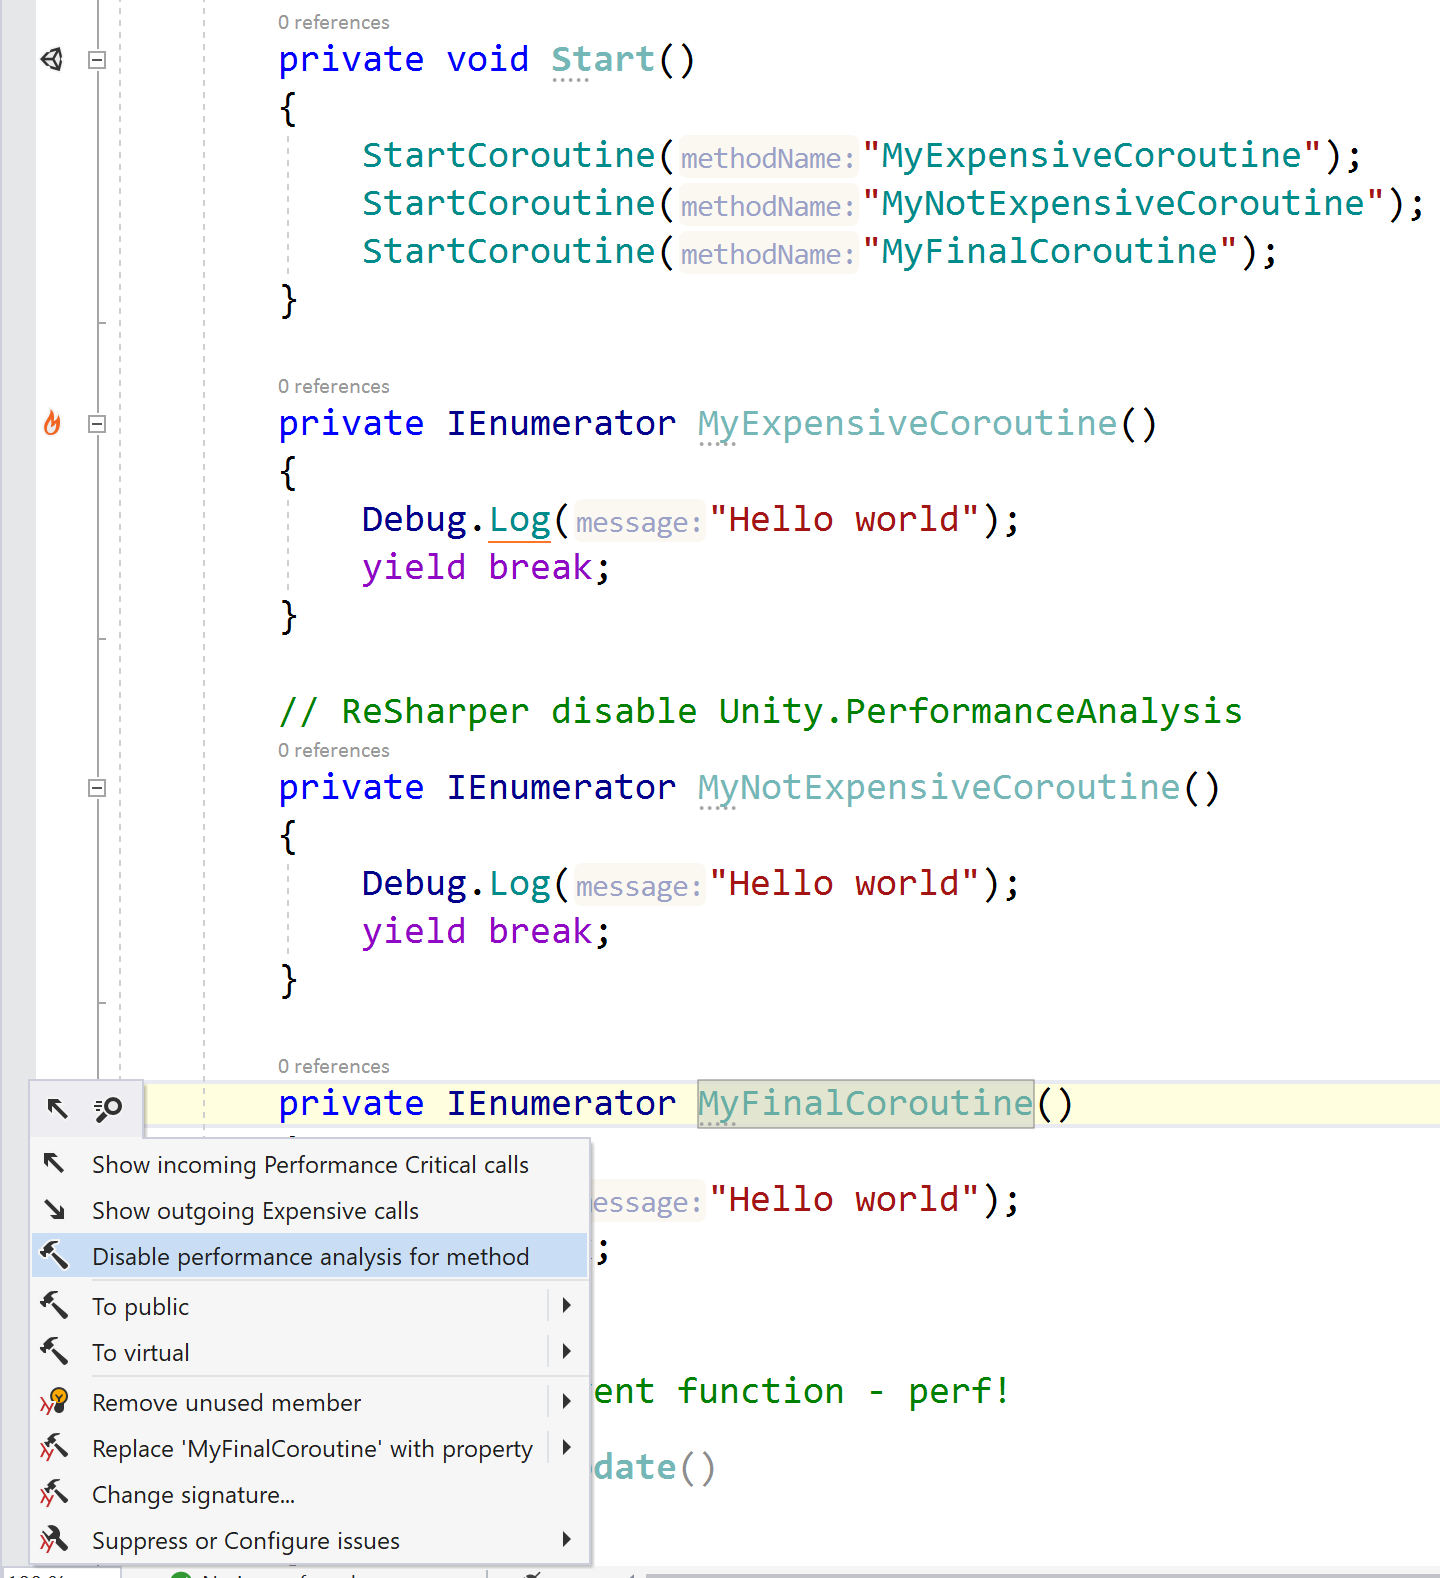Click the MyNotExpensiveCoroutine method declaration name
This screenshot has height=1578, width=1440.
click(939, 787)
